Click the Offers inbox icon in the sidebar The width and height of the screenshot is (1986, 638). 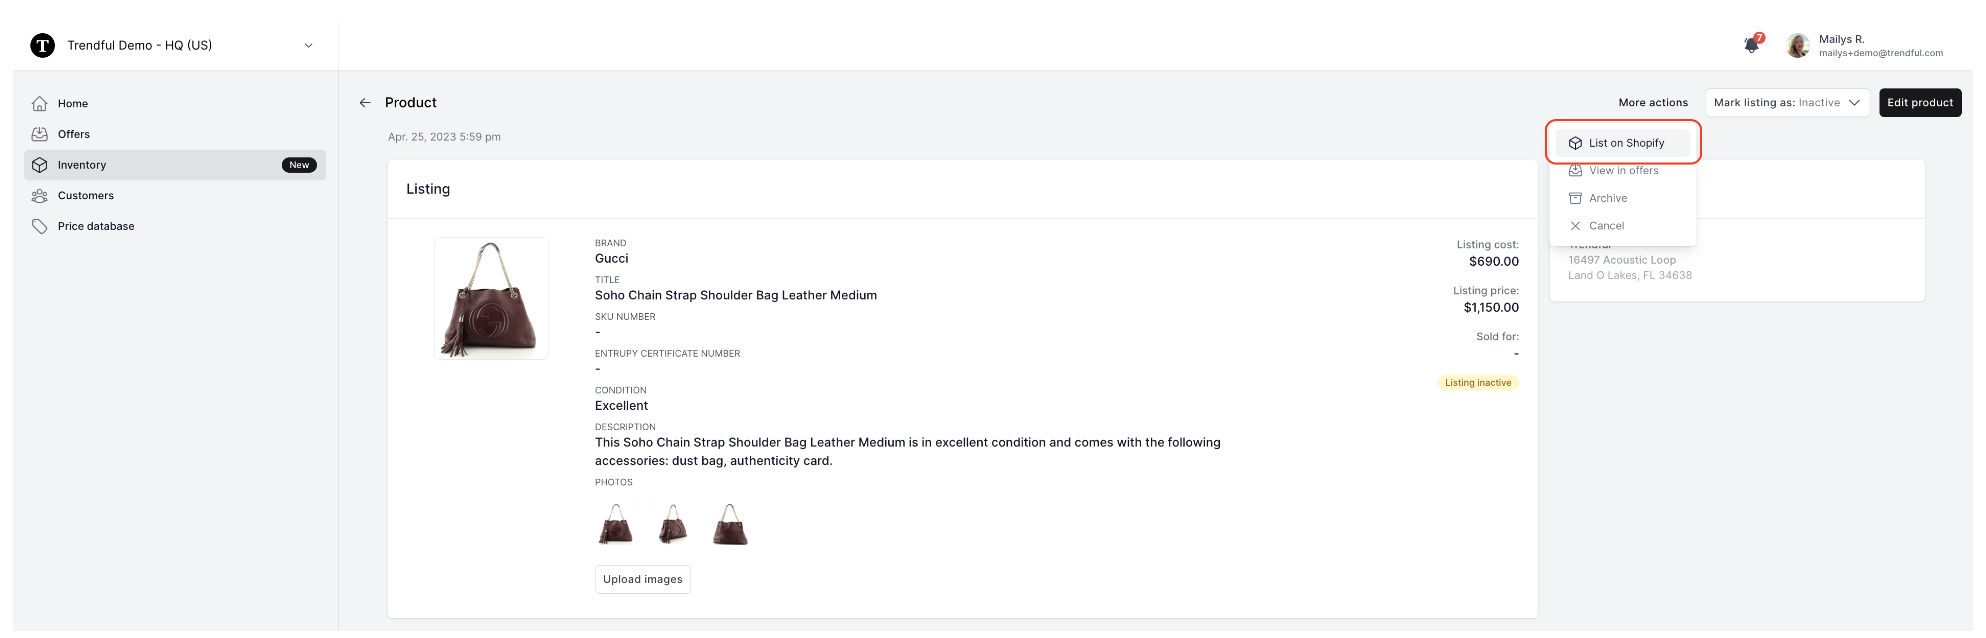pos(40,134)
